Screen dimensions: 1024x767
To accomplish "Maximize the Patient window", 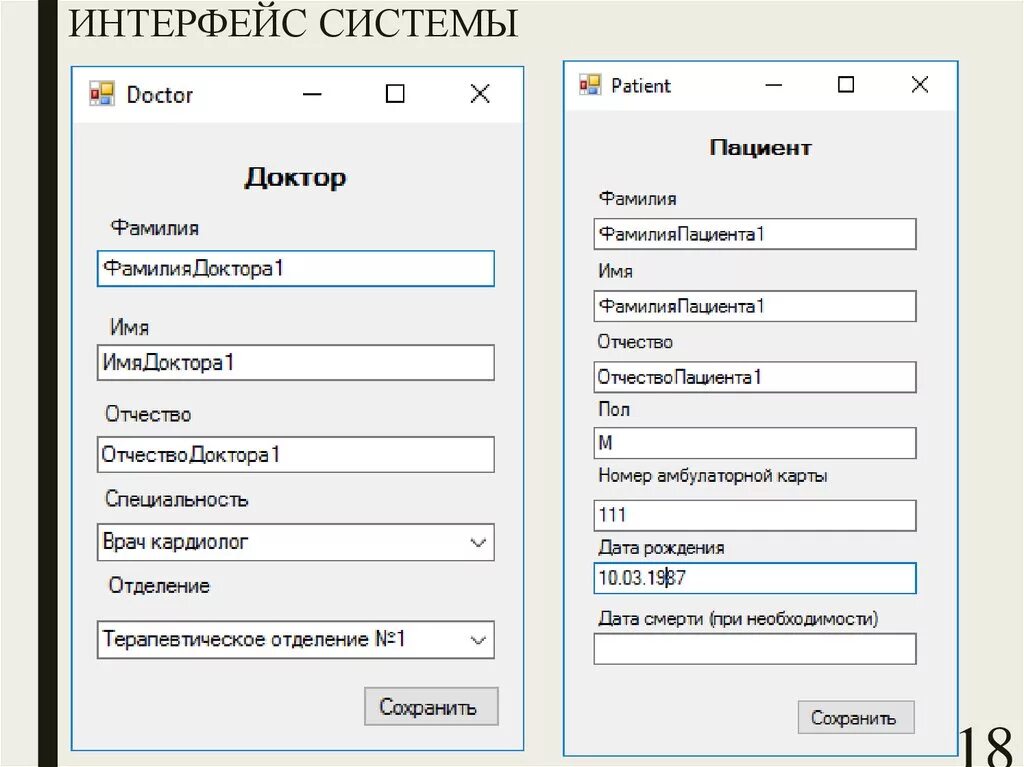I will click(x=846, y=84).
